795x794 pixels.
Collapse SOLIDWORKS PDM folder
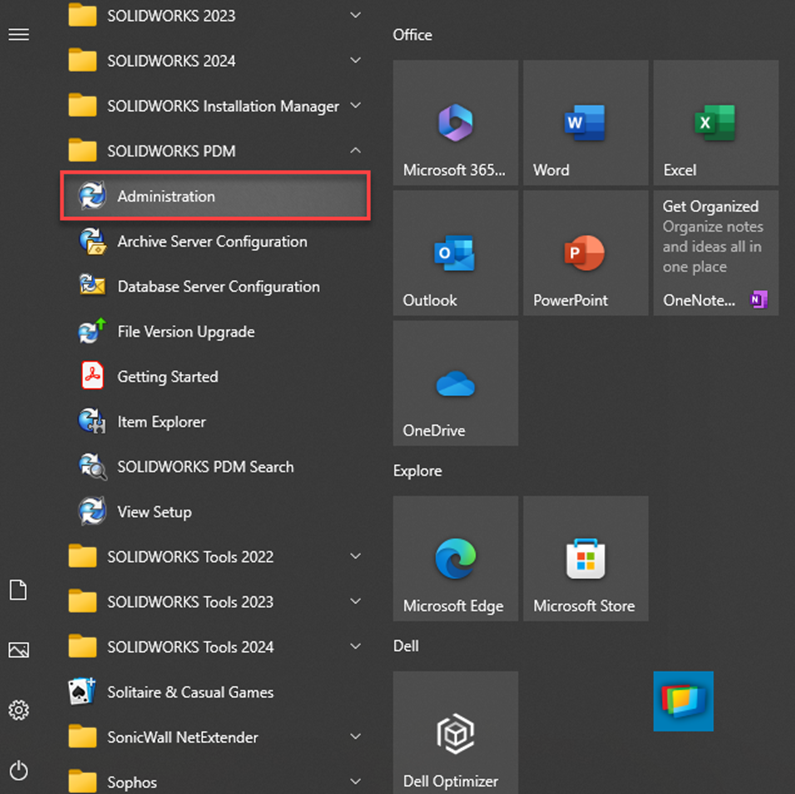click(x=215, y=151)
